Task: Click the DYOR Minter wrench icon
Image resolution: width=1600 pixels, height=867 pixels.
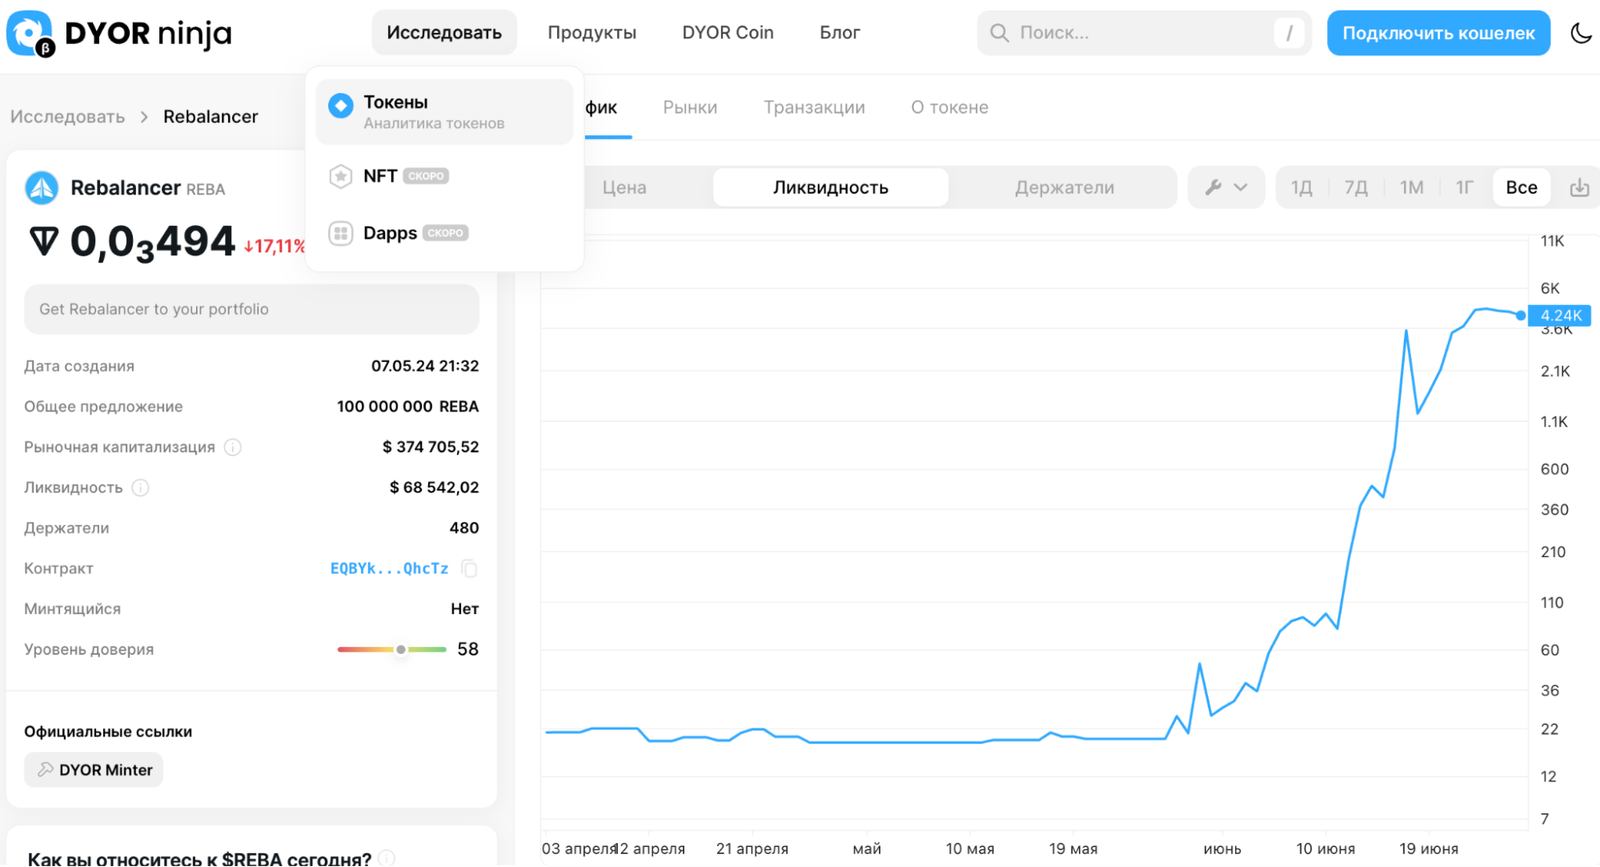Action: click(x=45, y=770)
